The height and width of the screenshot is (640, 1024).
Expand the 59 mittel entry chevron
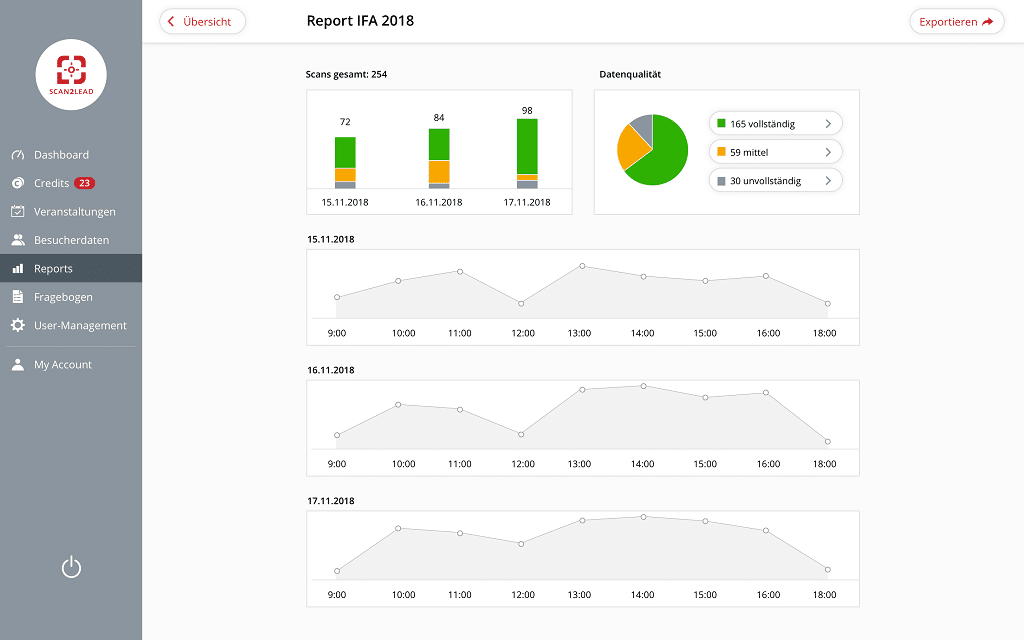pos(828,152)
